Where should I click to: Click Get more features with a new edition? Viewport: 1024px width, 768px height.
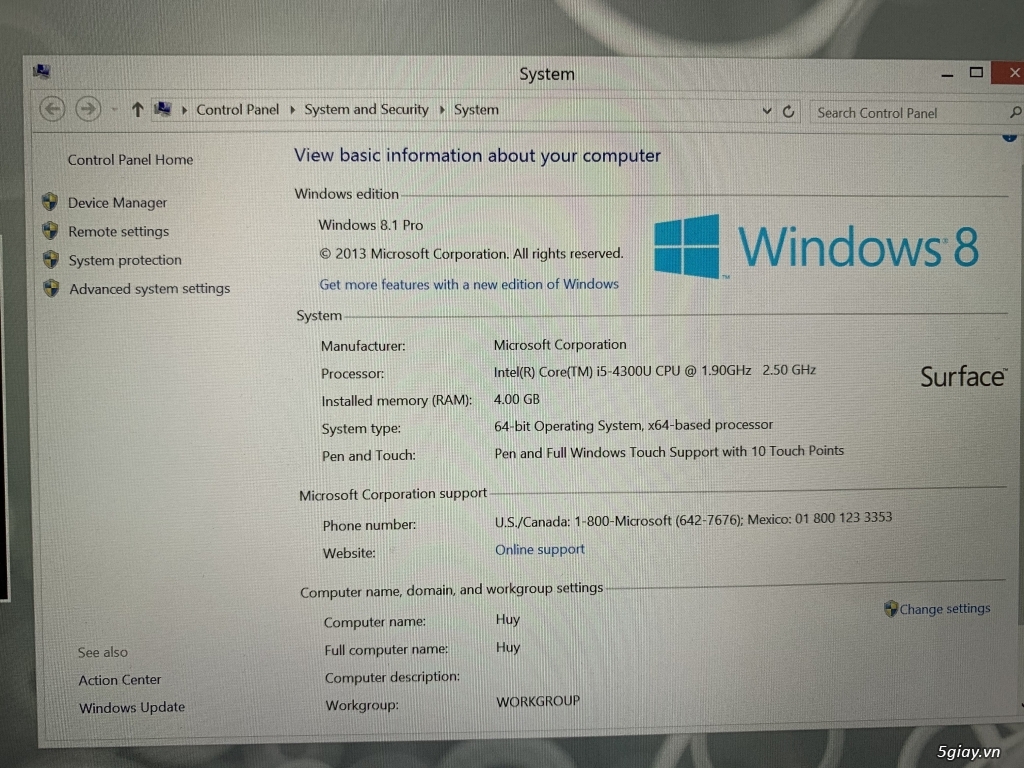point(469,283)
